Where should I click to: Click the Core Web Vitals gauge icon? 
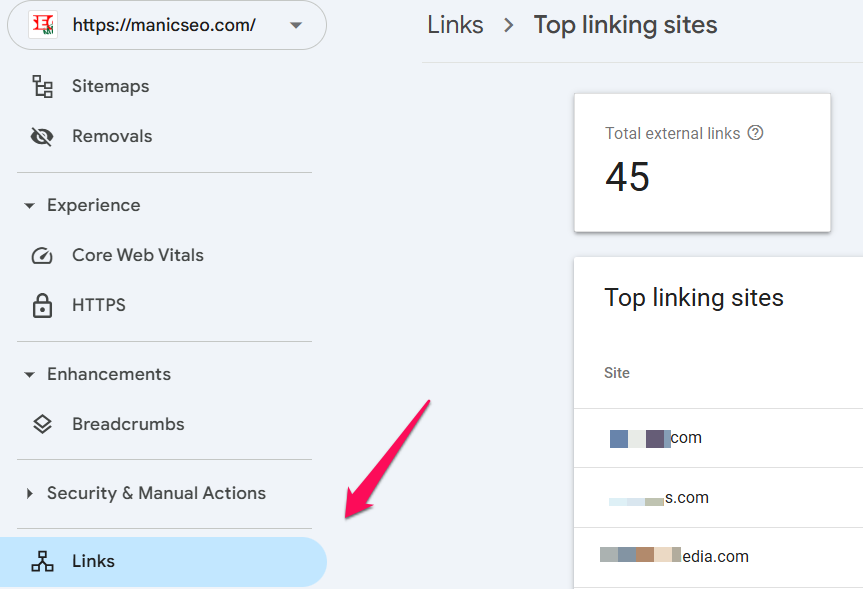pos(42,255)
